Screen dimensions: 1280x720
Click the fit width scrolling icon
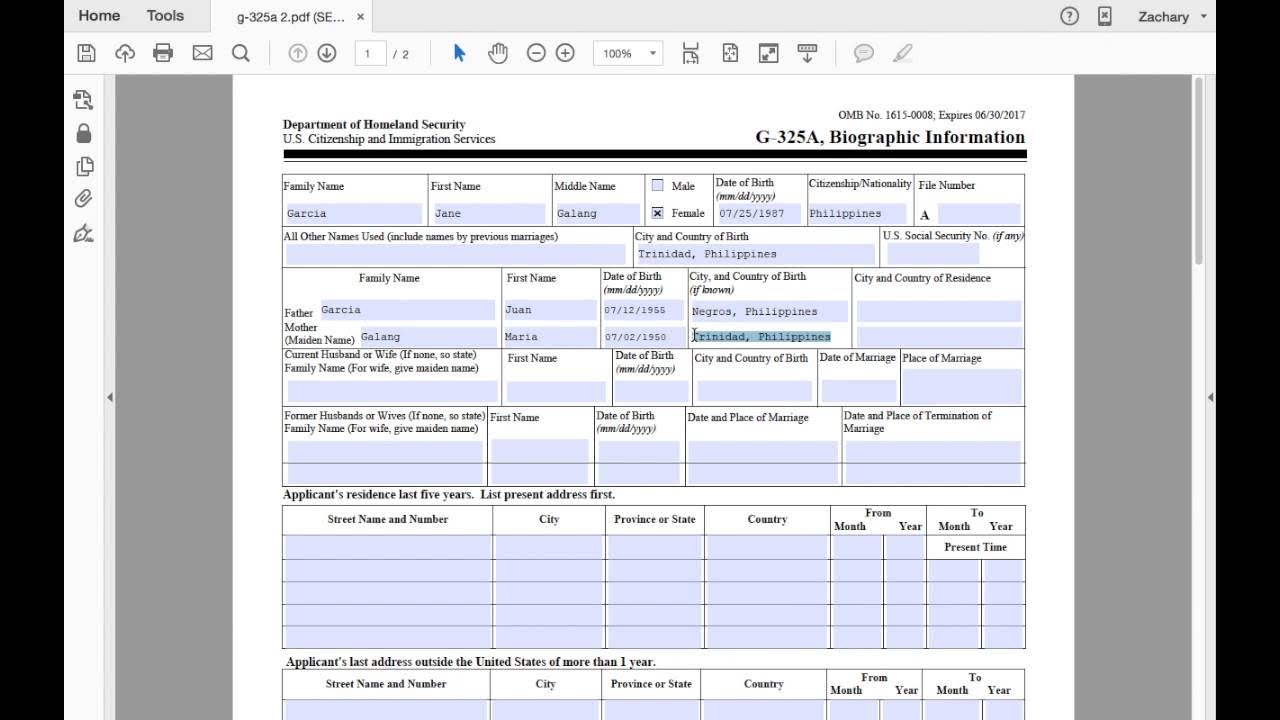[x=690, y=53]
